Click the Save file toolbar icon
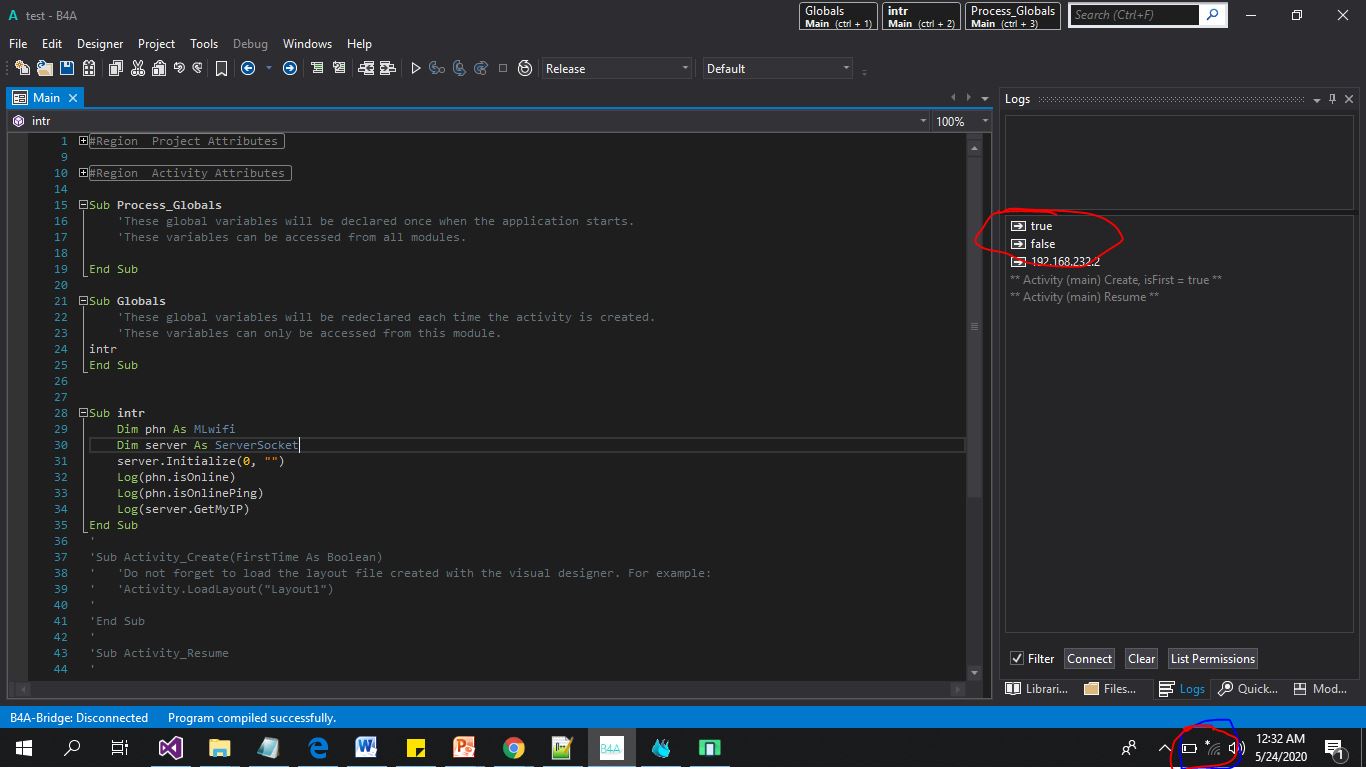This screenshot has width=1366, height=769. (x=67, y=68)
